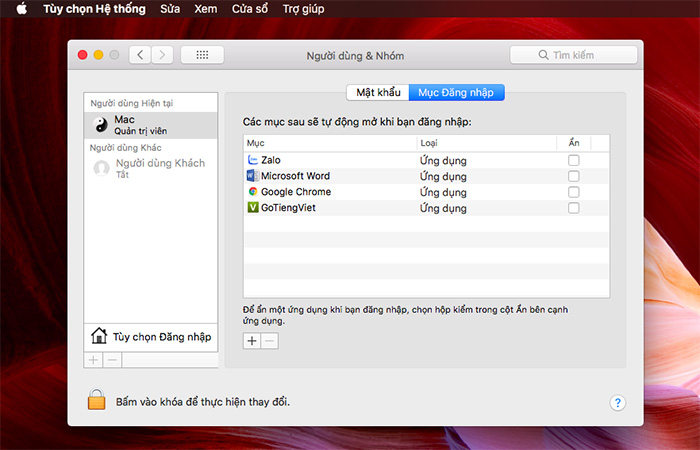Click the Ẩn column header
Screen dimensions: 700x450
pyautogui.click(x=574, y=143)
